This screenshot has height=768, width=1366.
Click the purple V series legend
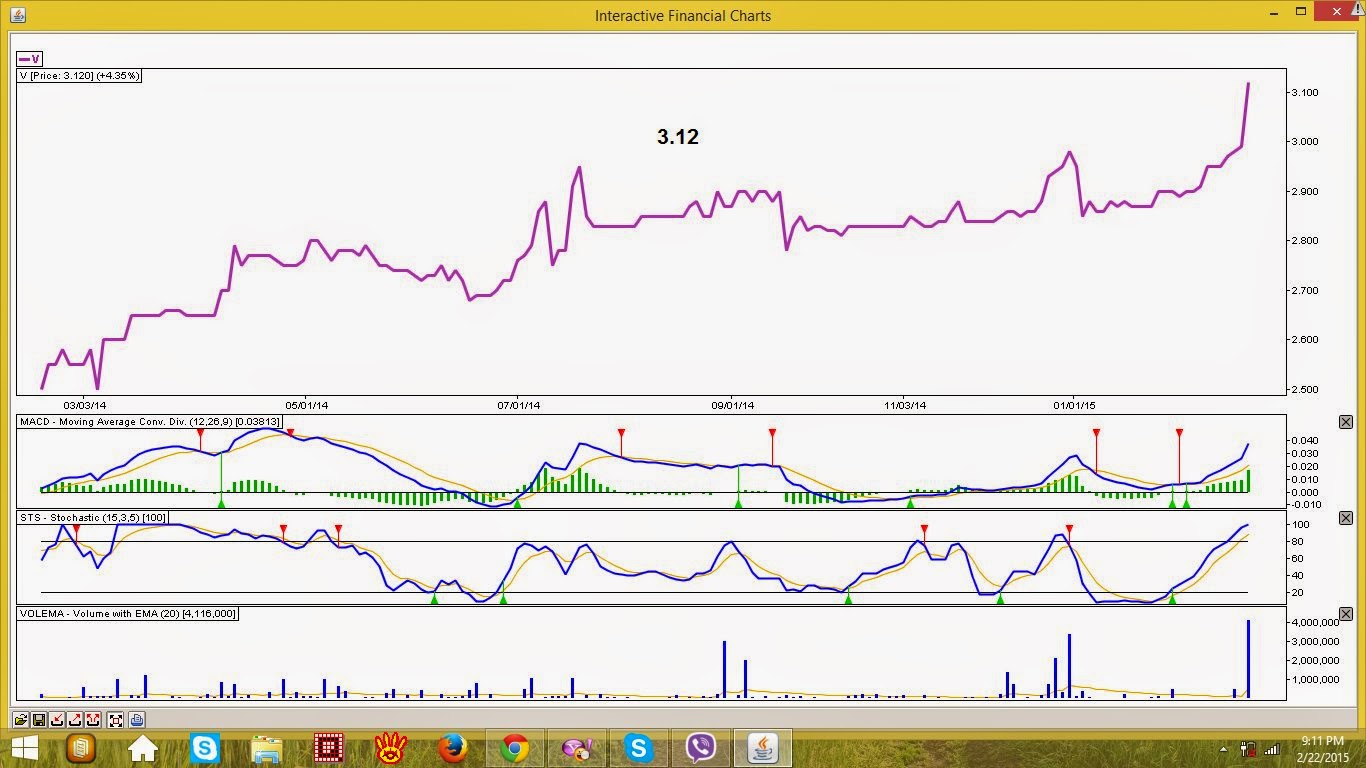[x=30, y=59]
